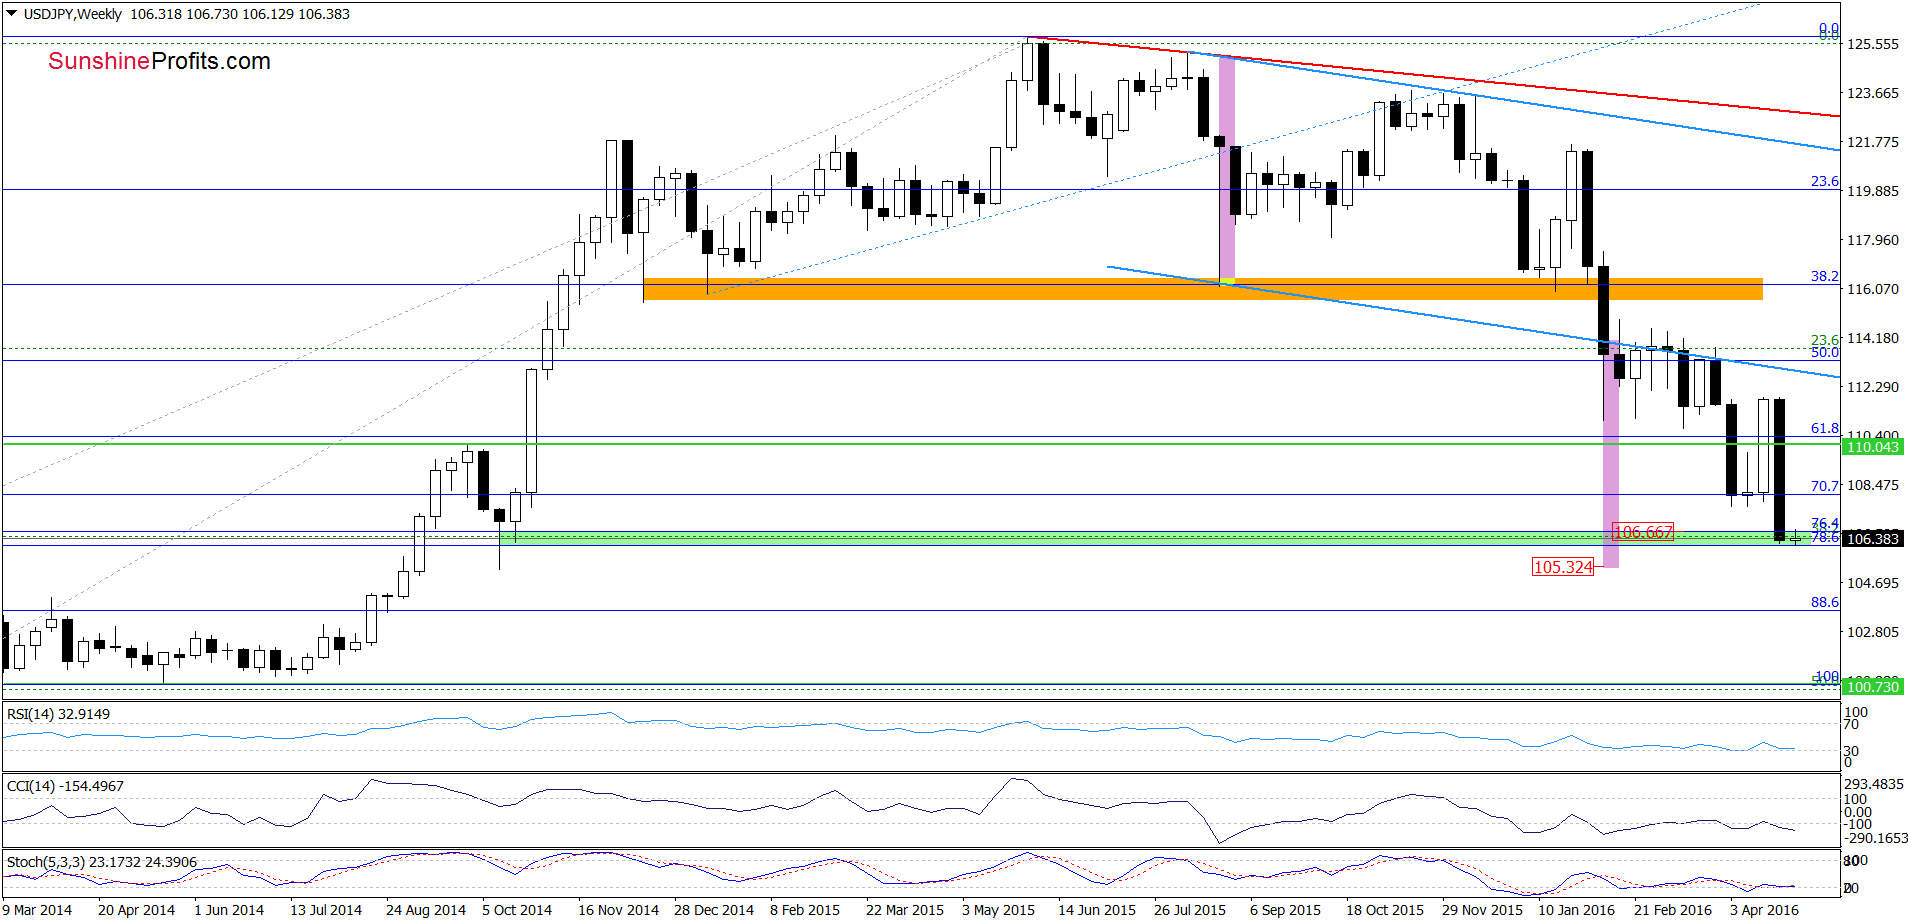Viewport: 1908px width, 924px height.
Task: Click the CCI(14) -154.4967 indicator label
Action: pos(65,786)
